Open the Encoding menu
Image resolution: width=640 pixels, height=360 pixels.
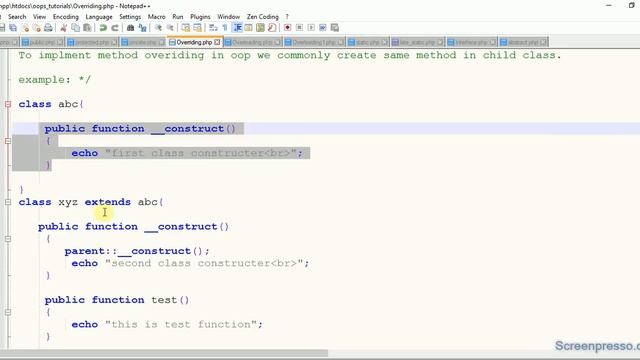(x=66, y=17)
